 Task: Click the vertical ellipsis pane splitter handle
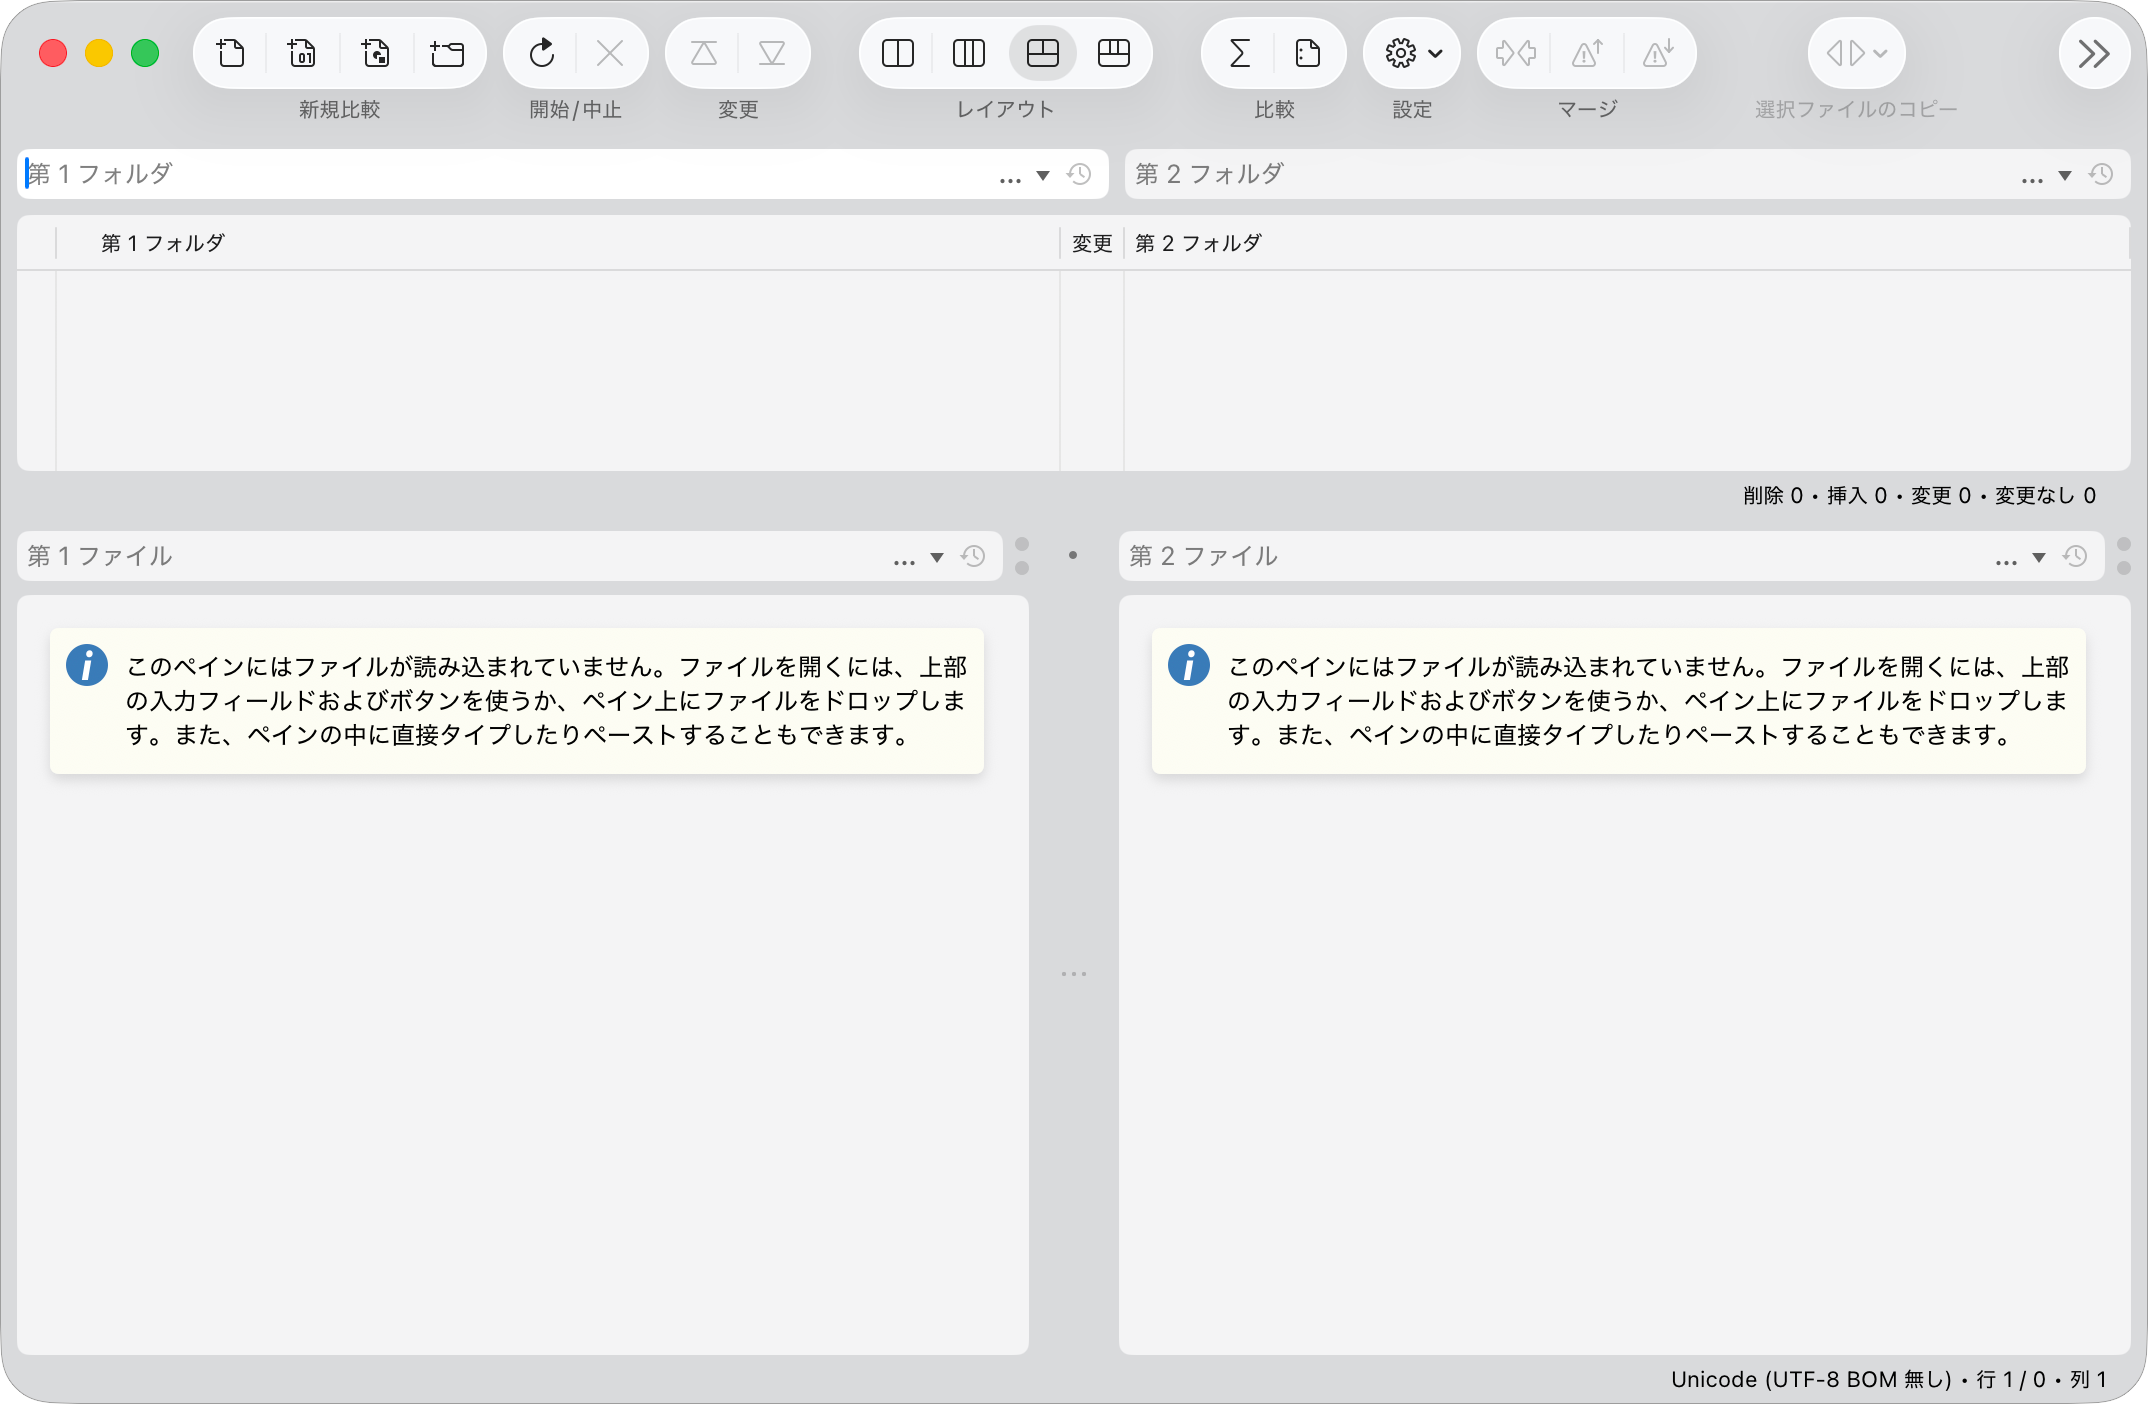(1074, 973)
